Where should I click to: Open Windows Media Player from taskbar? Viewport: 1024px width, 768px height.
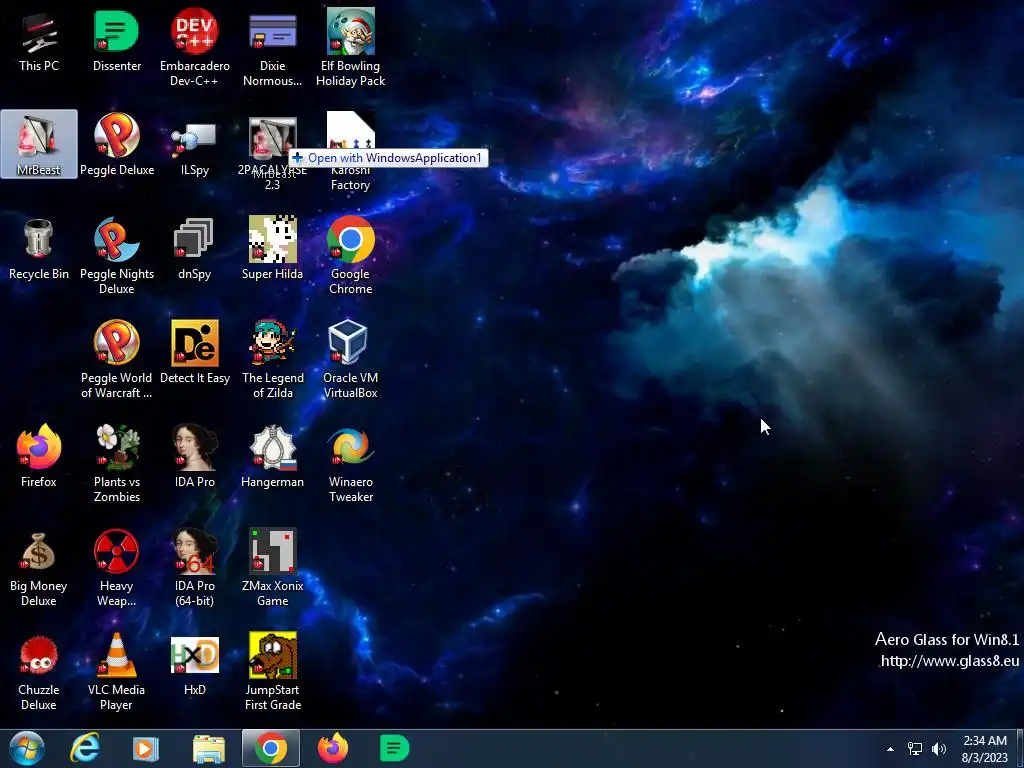pyautogui.click(x=146, y=748)
